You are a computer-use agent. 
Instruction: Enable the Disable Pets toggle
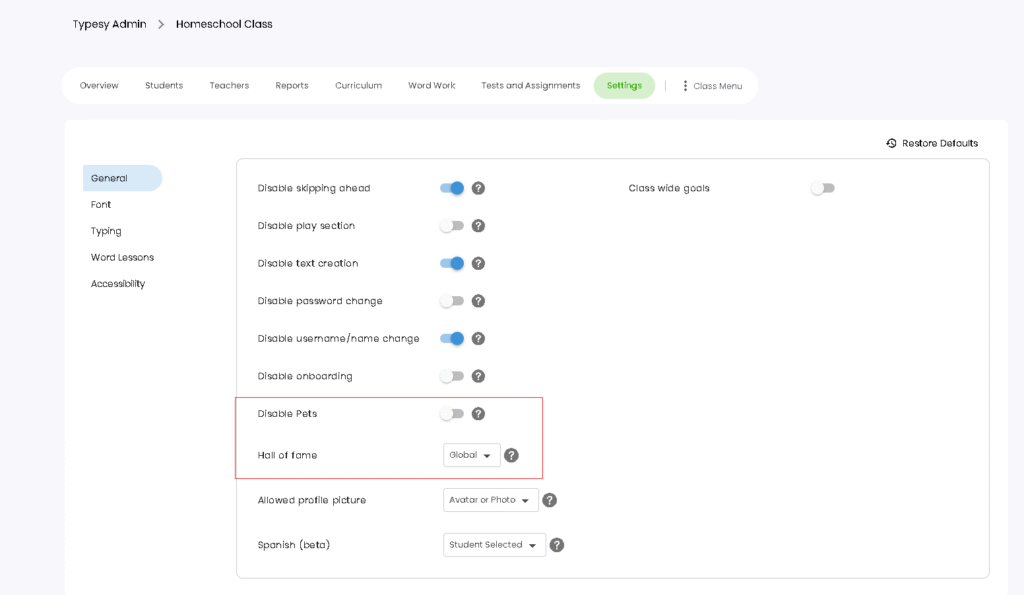click(452, 414)
